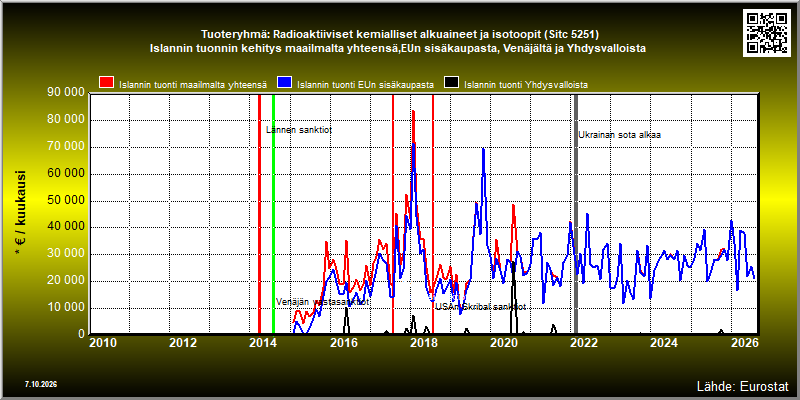Click the QR code image
Screen dimensions: 800x400
click(768, 32)
